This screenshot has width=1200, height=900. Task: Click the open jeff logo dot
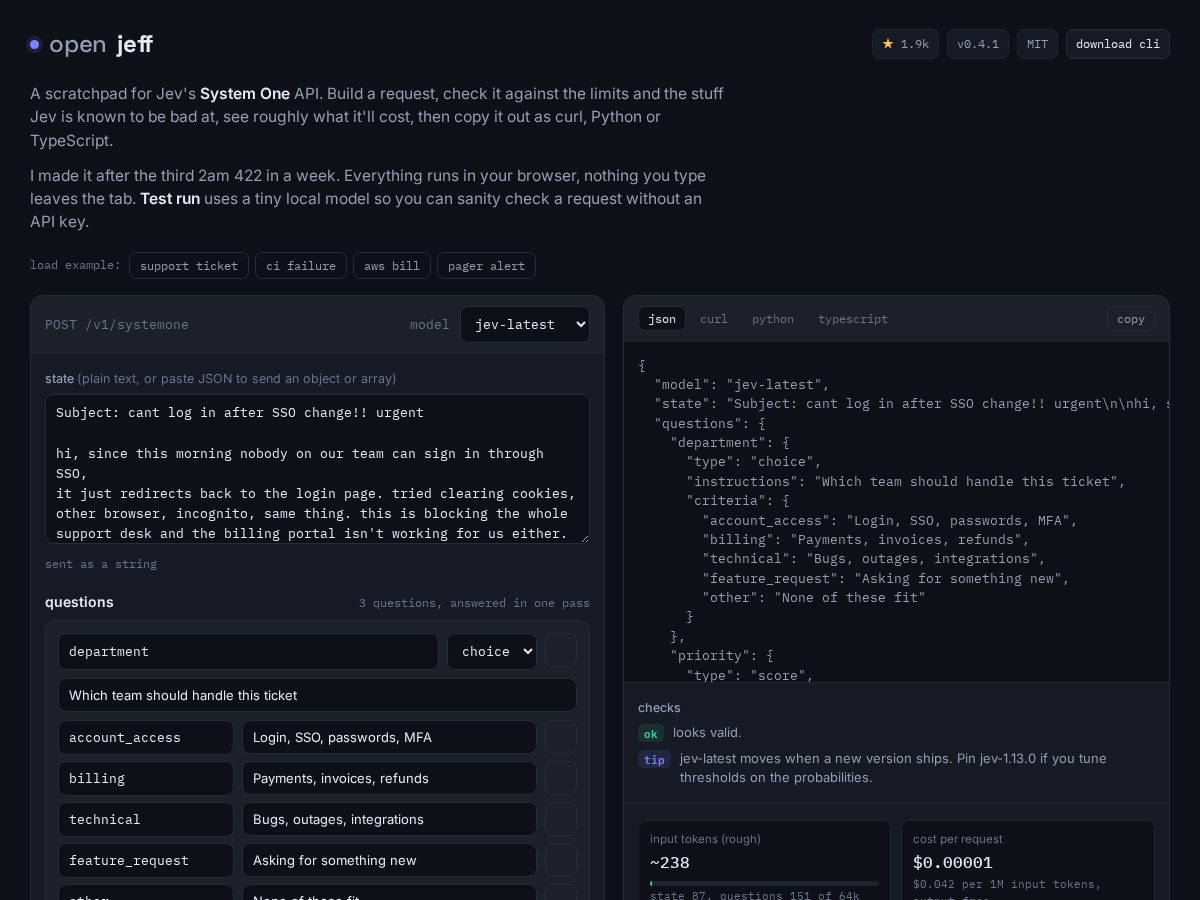pyautogui.click(x=34, y=44)
